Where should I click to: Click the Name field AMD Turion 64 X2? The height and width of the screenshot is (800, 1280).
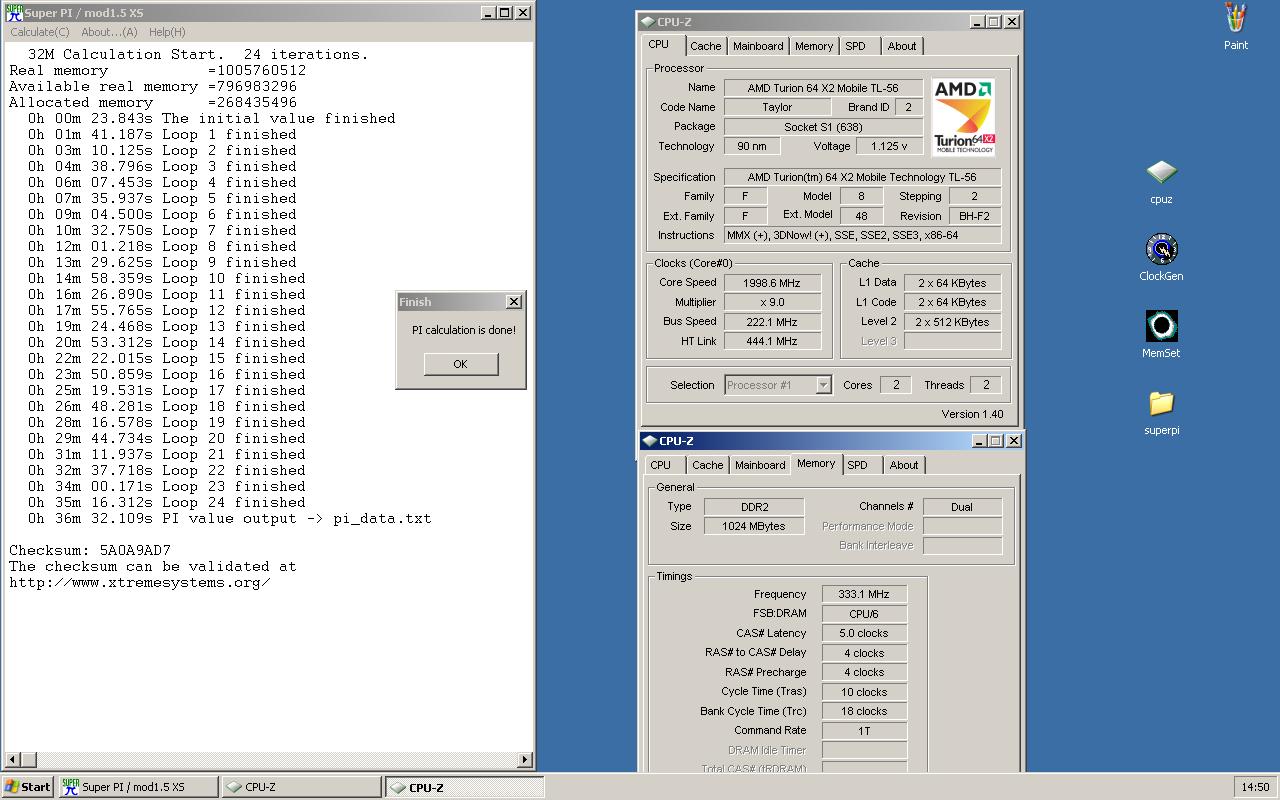tap(823, 88)
